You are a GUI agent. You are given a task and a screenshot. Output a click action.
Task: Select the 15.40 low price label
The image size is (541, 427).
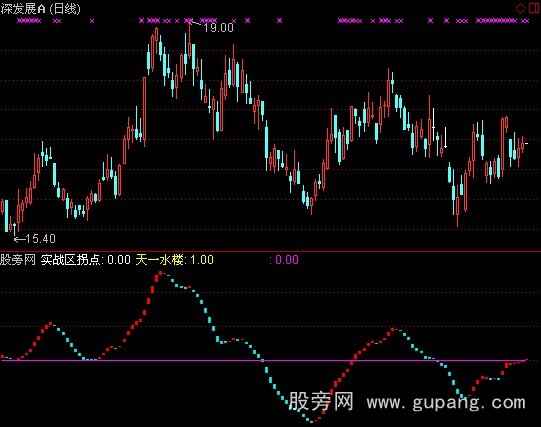[x=40, y=239]
